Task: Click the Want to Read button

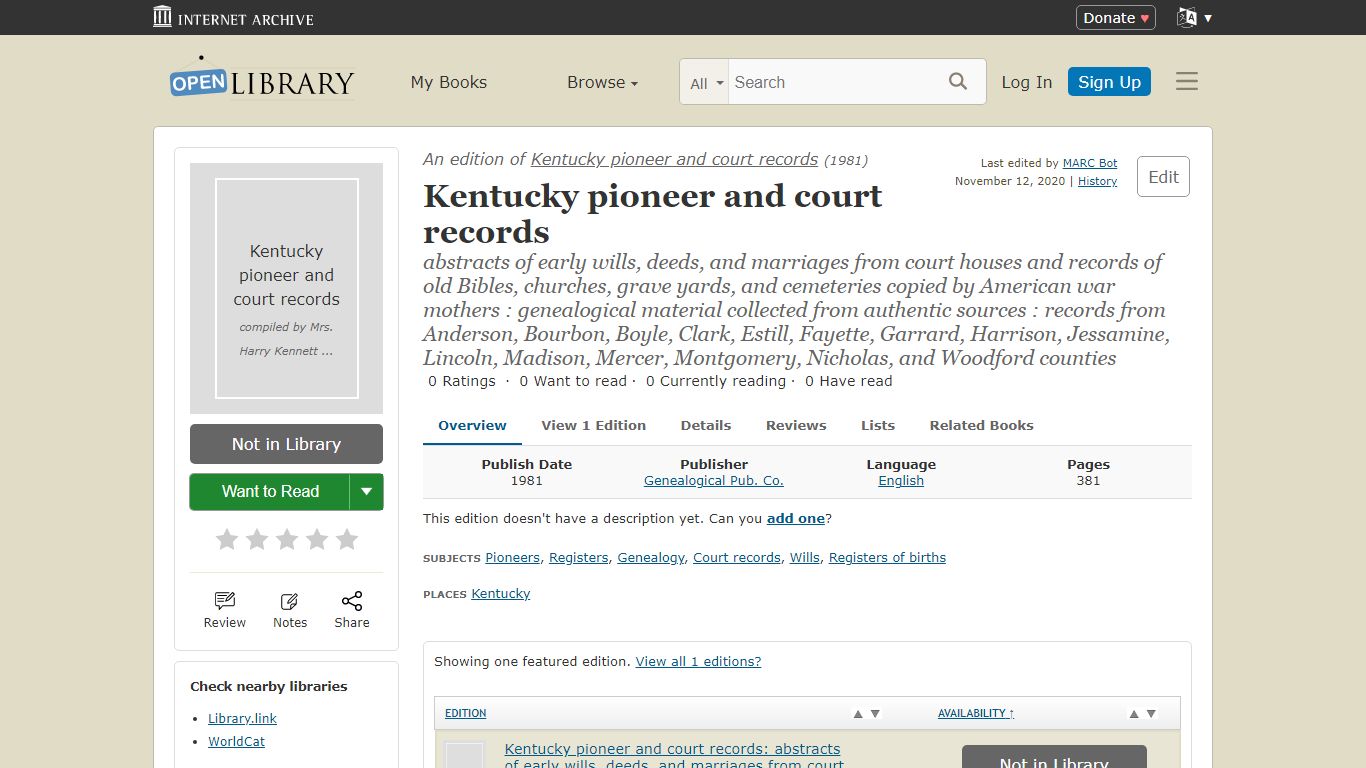Action: 270,491
